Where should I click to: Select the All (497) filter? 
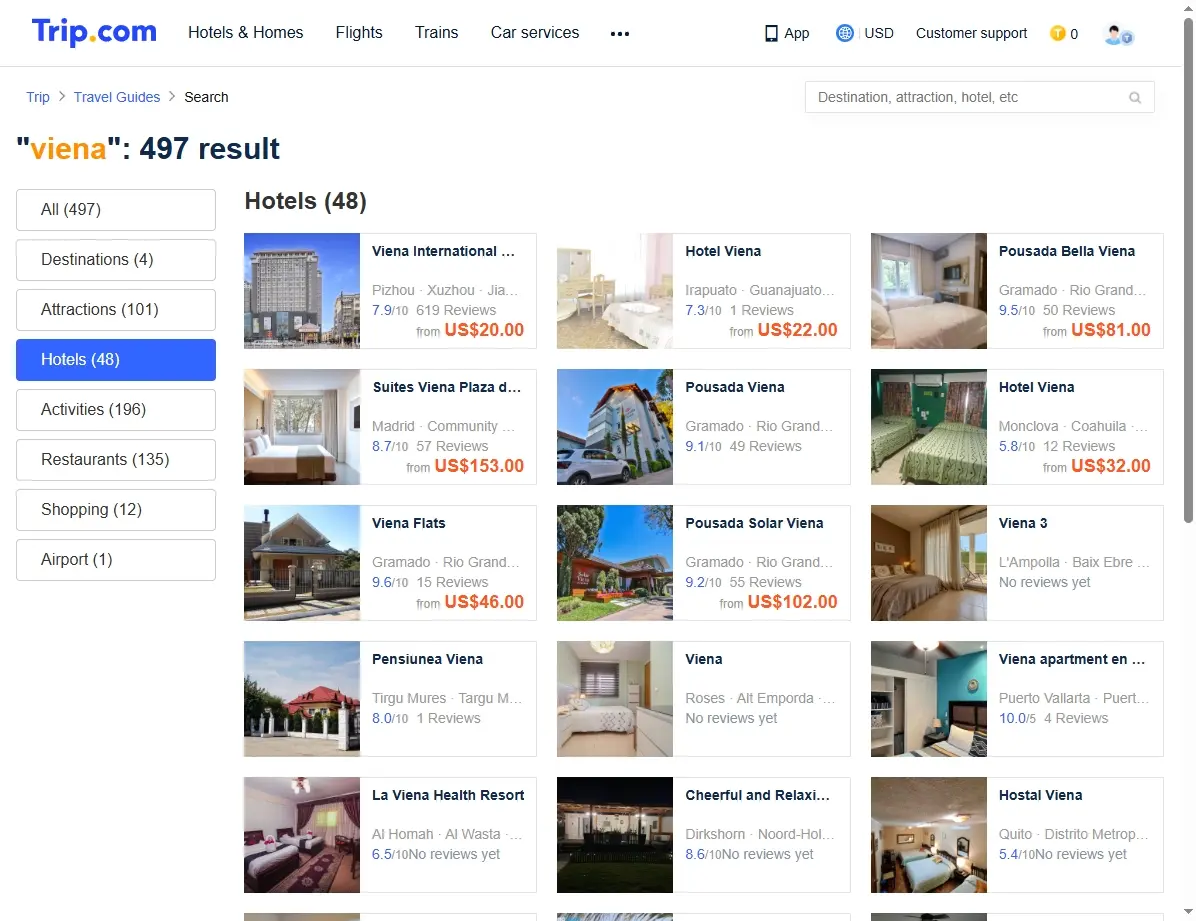[x=116, y=210]
